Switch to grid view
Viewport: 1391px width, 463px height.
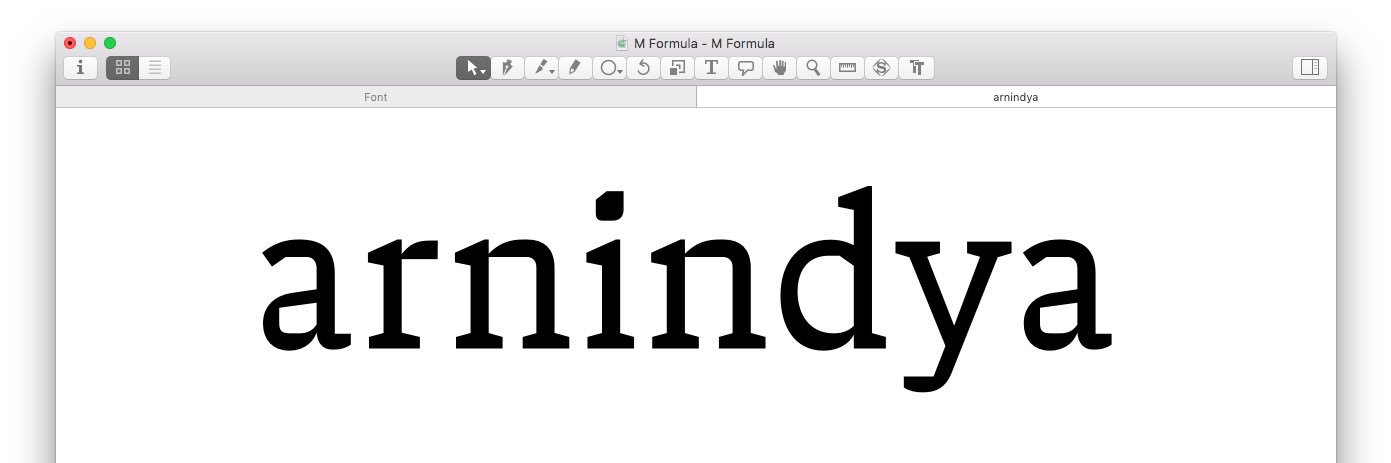pyautogui.click(x=122, y=68)
